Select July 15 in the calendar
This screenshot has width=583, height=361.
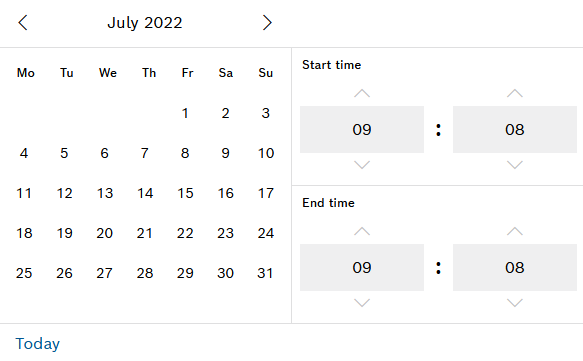coord(185,193)
